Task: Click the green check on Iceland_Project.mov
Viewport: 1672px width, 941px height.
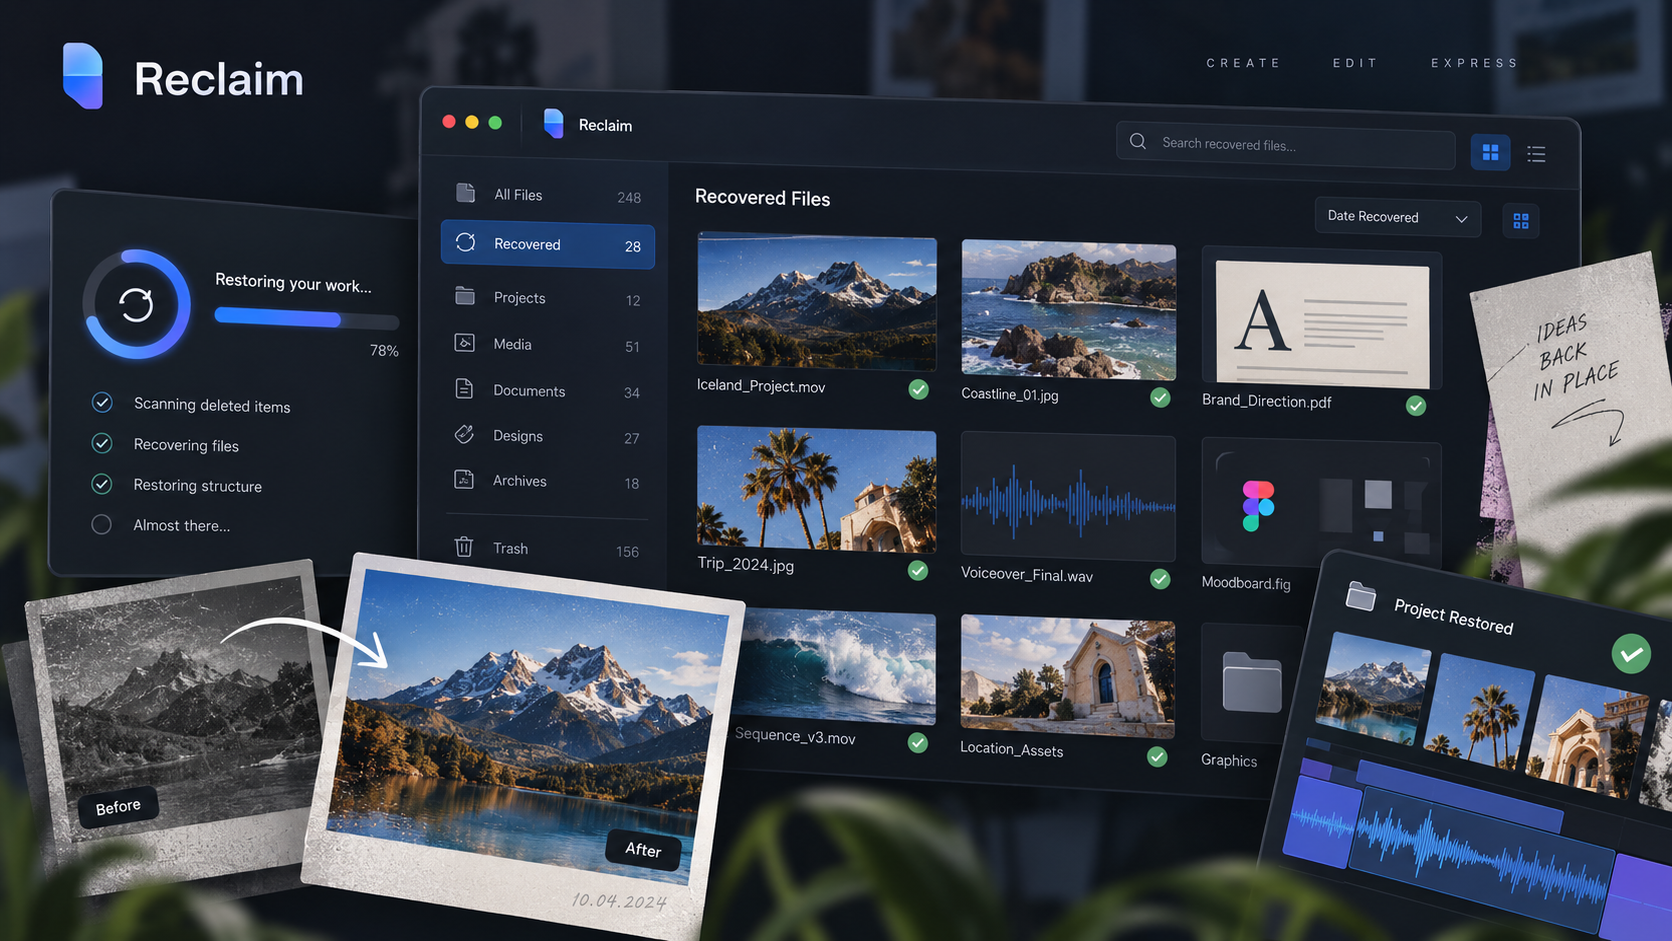Action: pos(918,390)
